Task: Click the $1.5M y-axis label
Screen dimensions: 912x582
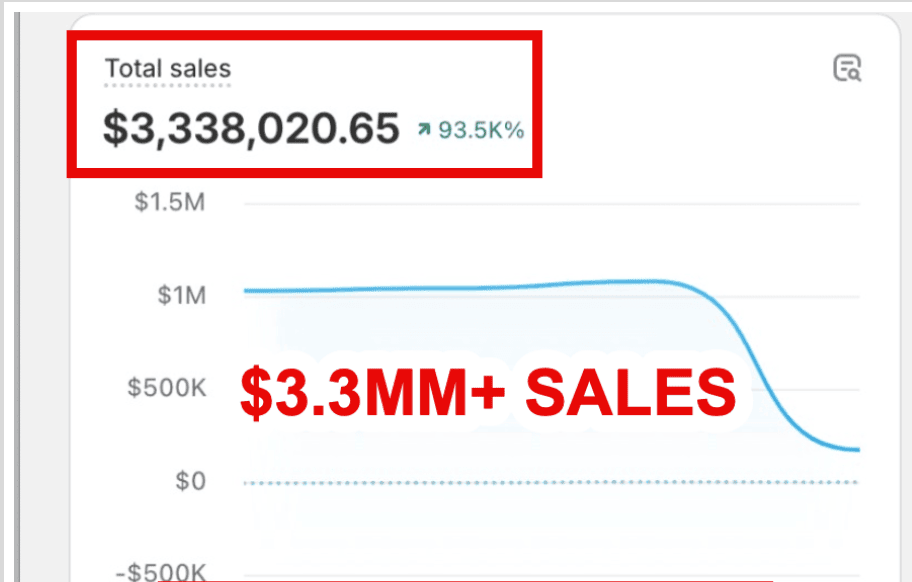Action: [x=168, y=203]
